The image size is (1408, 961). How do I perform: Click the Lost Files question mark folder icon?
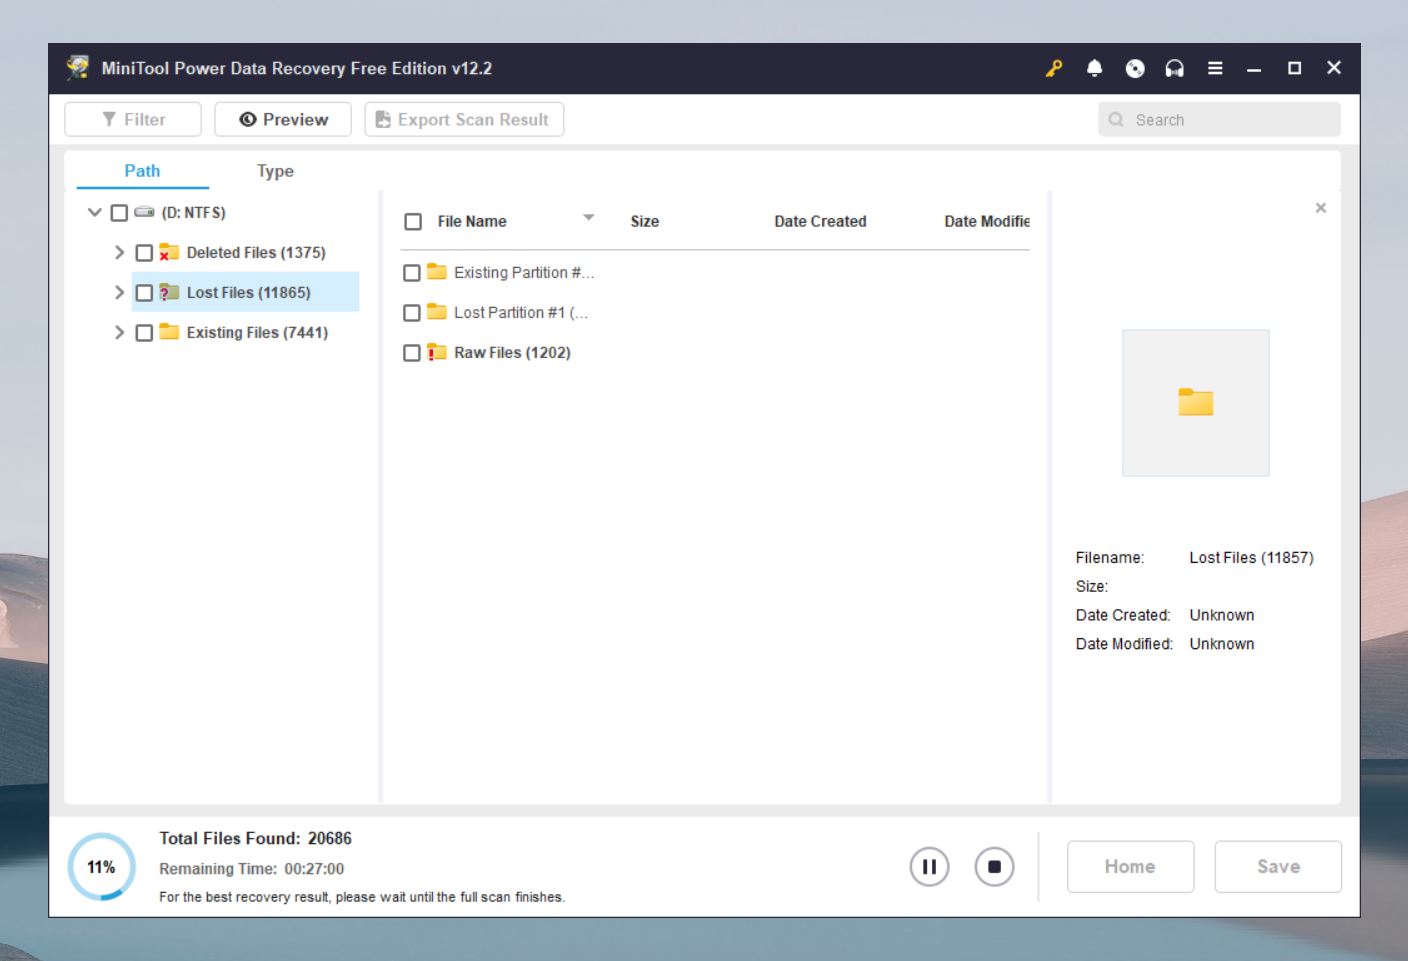point(169,292)
